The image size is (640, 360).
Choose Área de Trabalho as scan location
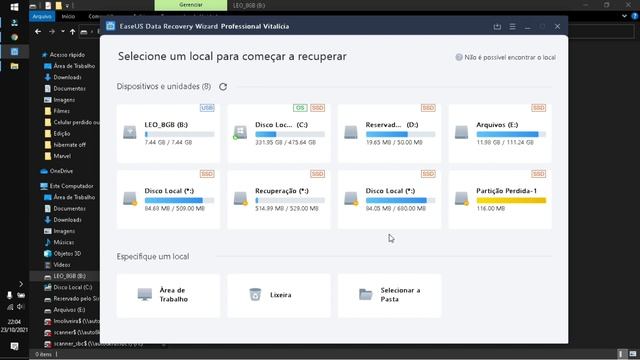point(168,295)
